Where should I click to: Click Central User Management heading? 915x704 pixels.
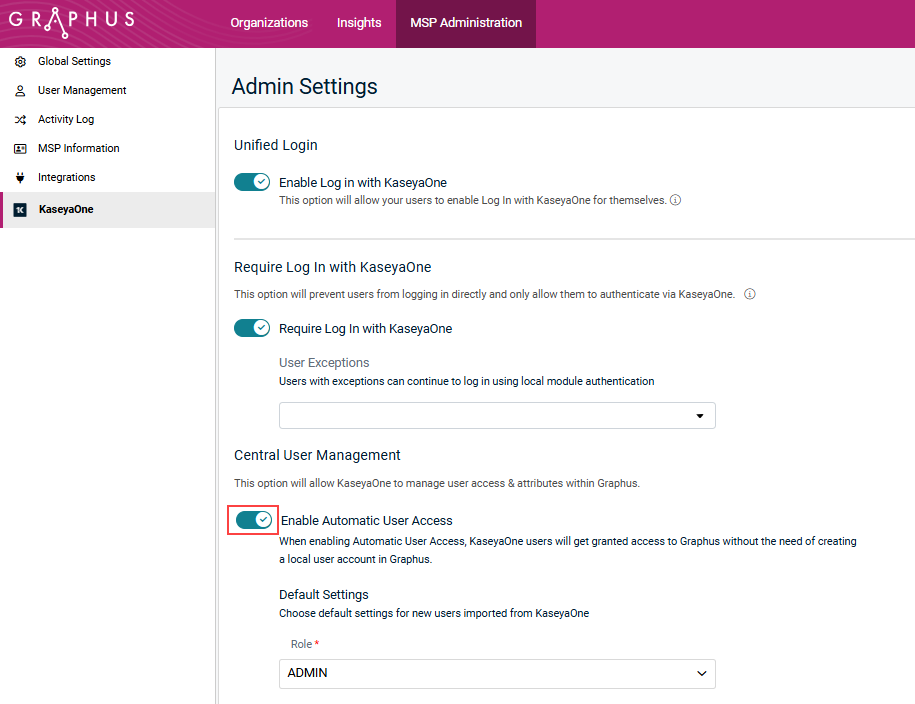tap(317, 455)
